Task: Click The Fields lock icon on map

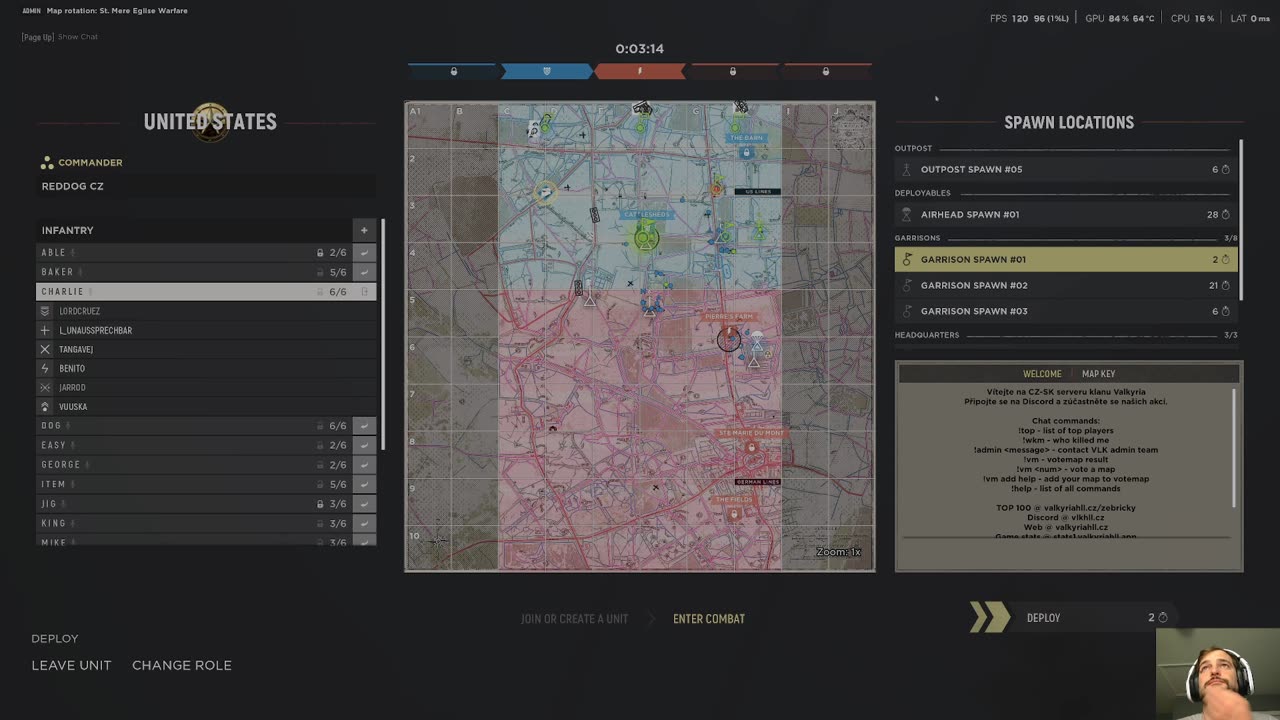Action: [735, 514]
